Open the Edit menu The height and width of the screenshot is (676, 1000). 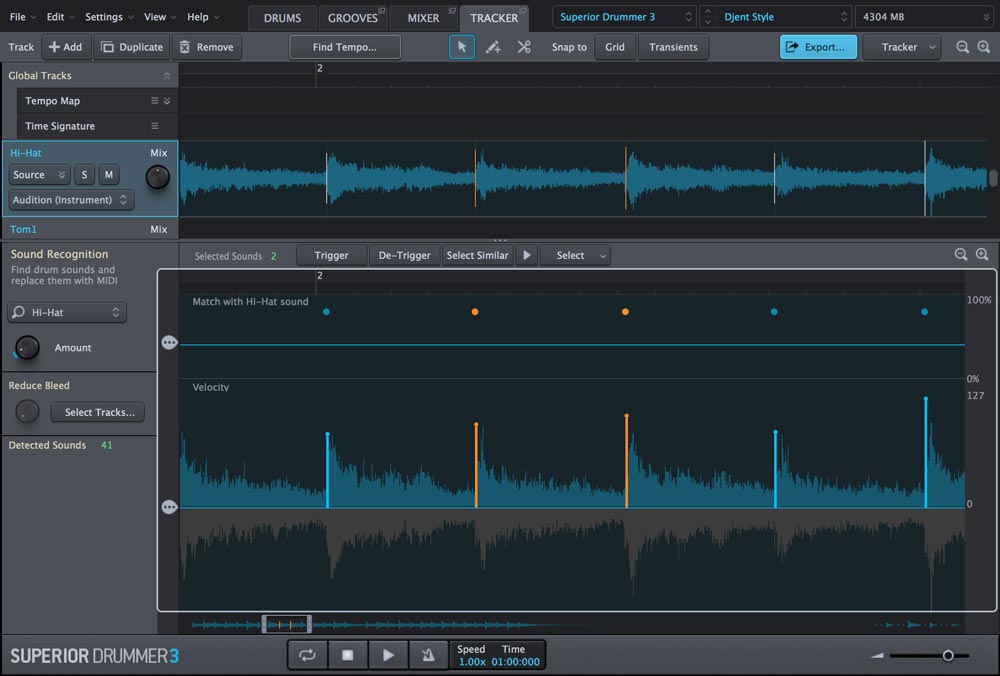tap(60, 17)
